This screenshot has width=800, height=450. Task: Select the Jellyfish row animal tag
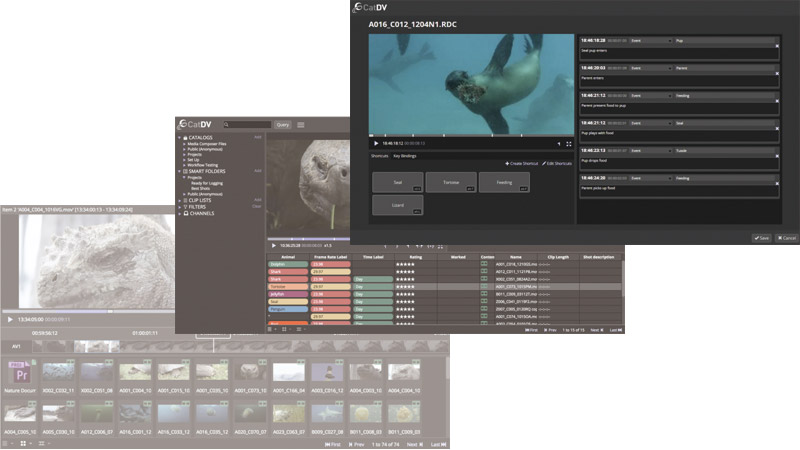pyautogui.click(x=288, y=294)
